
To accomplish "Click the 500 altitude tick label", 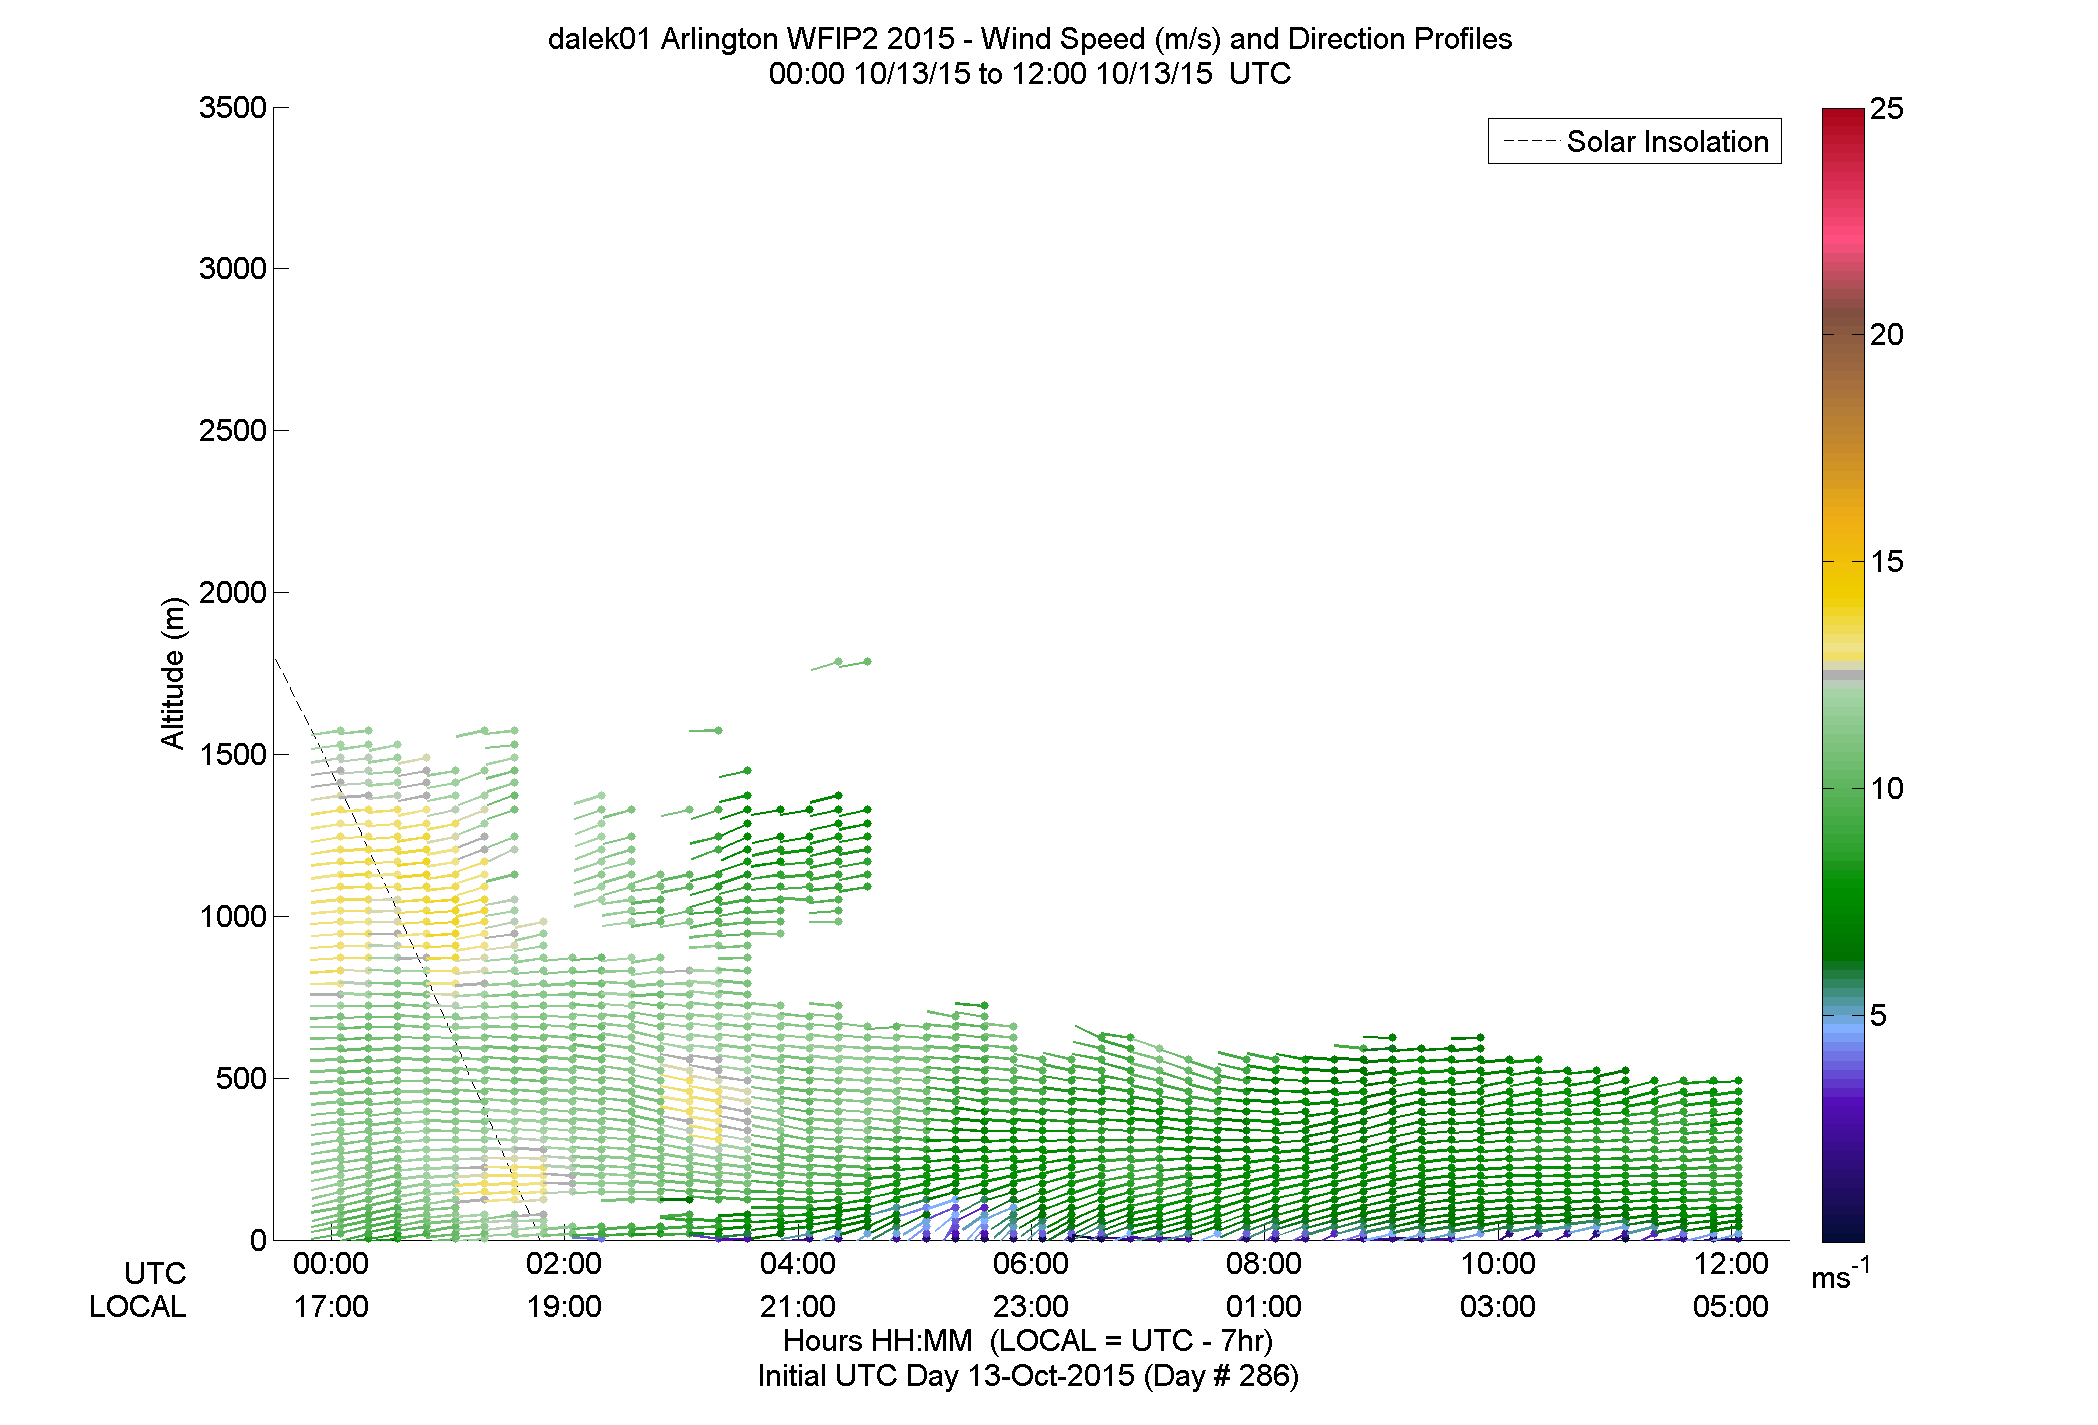I will 241,1079.
